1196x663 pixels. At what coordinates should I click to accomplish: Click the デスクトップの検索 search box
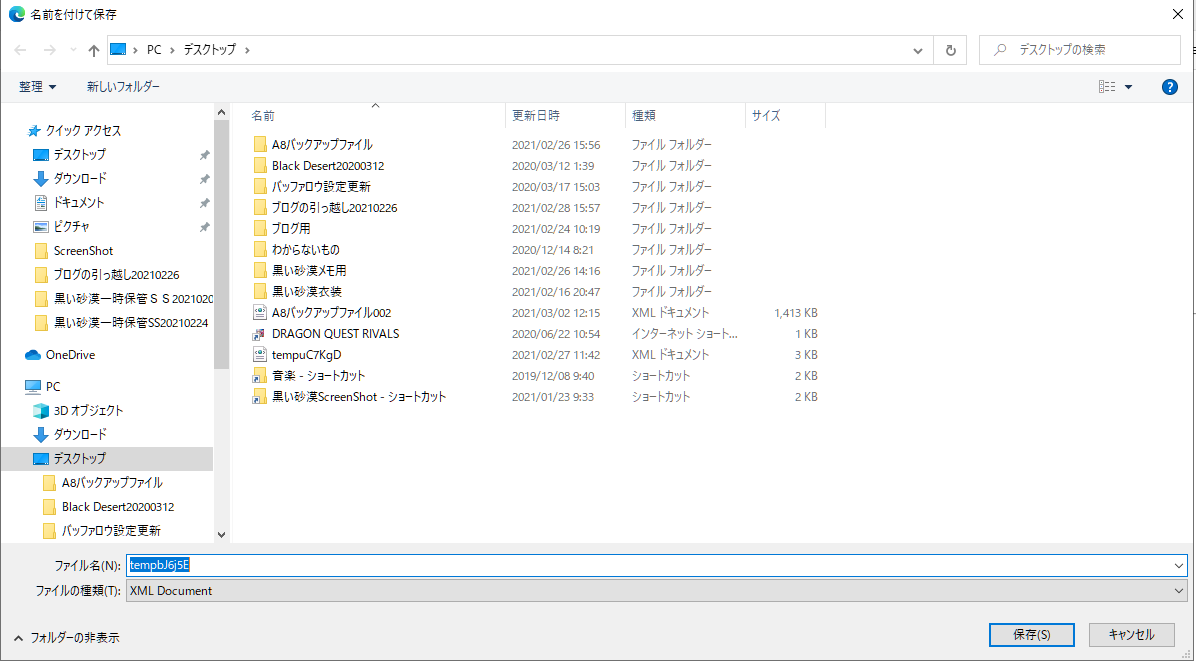pyautogui.click(x=1079, y=50)
